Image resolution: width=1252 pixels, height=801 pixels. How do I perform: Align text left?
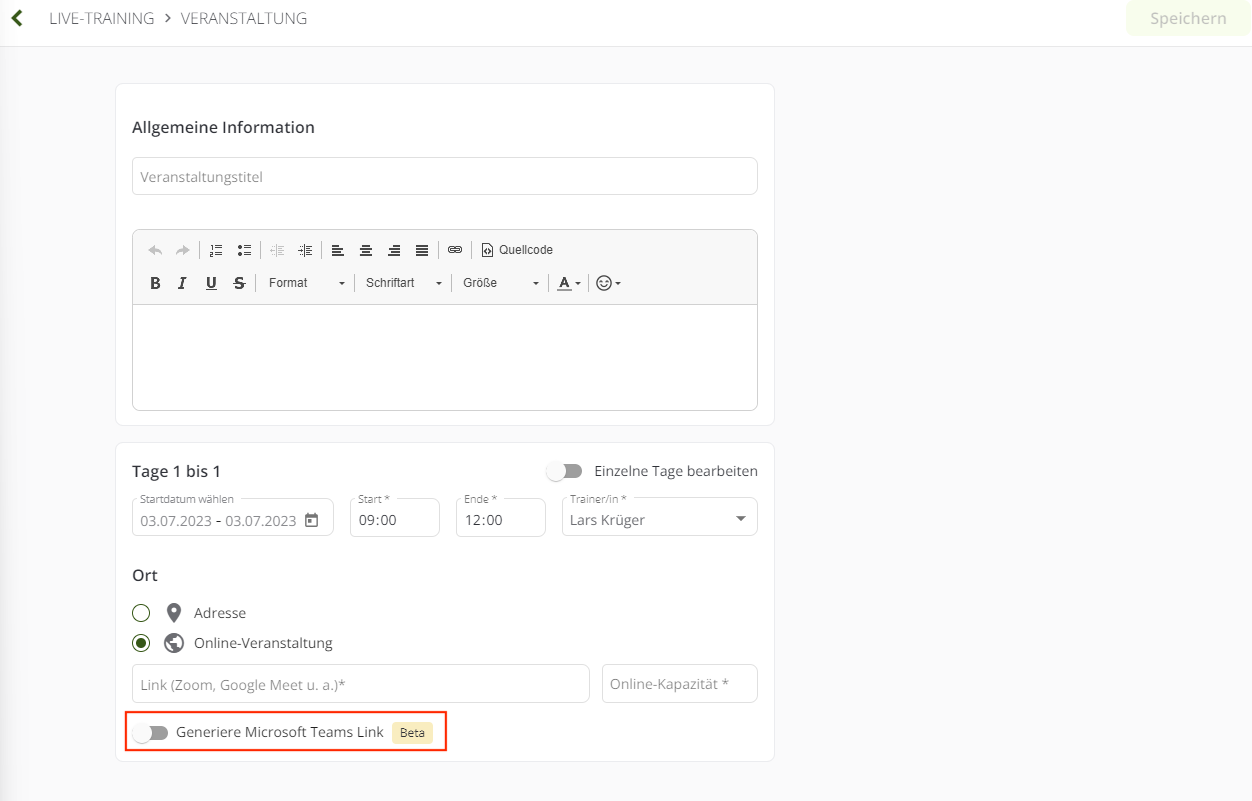pos(338,250)
